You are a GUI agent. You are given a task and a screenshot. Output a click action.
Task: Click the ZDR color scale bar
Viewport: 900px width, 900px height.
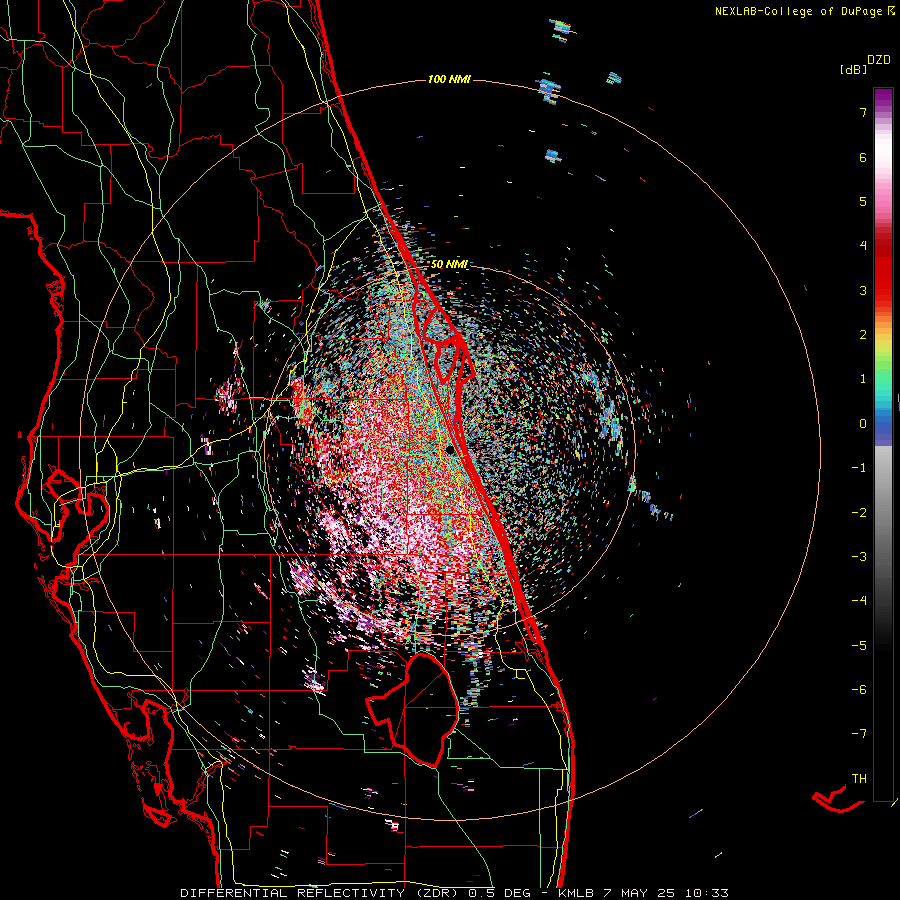click(883, 444)
